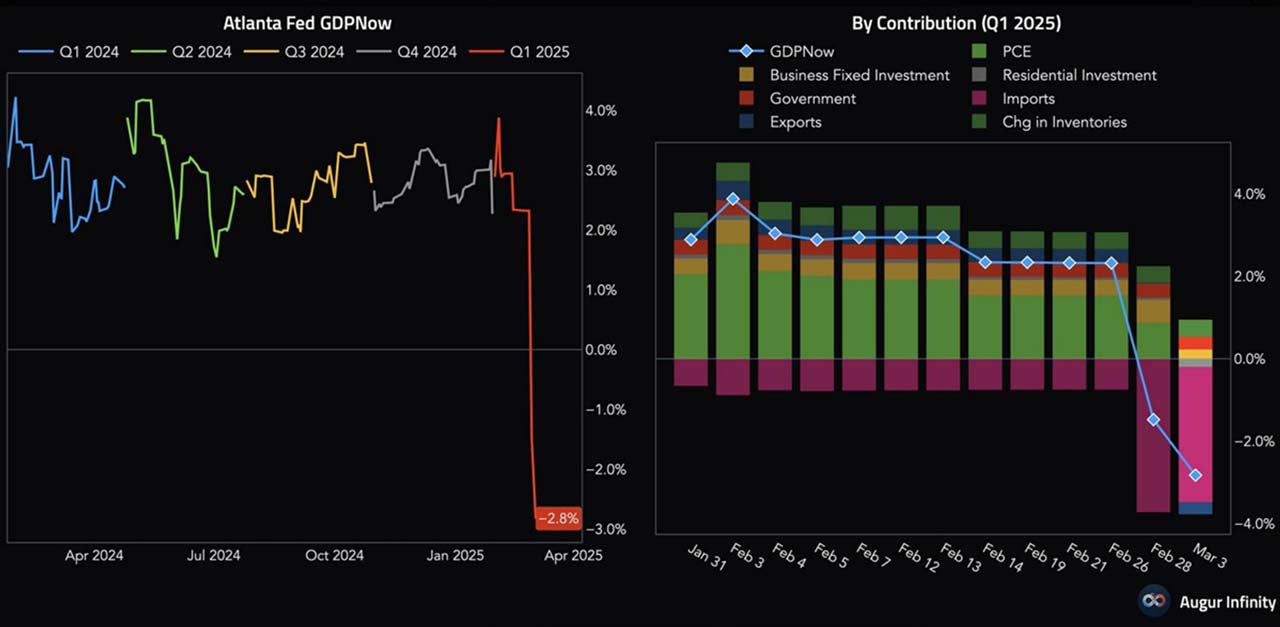Click the Imports bar segment for Feb 28
Viewport: 1280px width, 627px height.
tap(1153, 435)
